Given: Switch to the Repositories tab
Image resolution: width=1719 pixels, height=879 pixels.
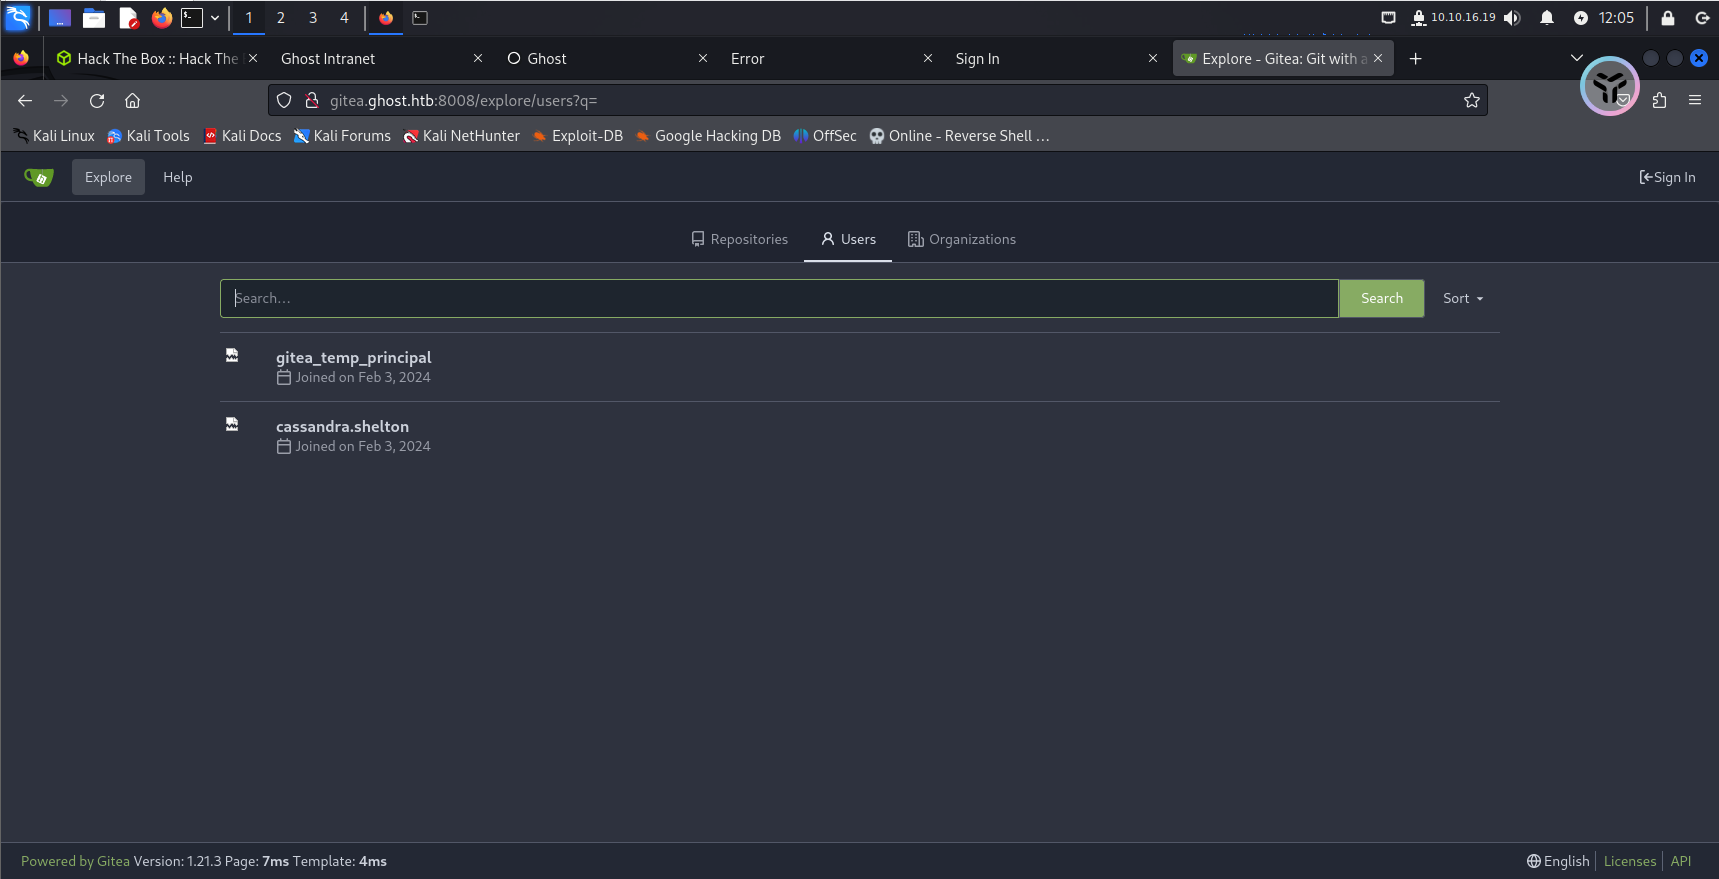Looking at the screenshot, I should 740,240.
